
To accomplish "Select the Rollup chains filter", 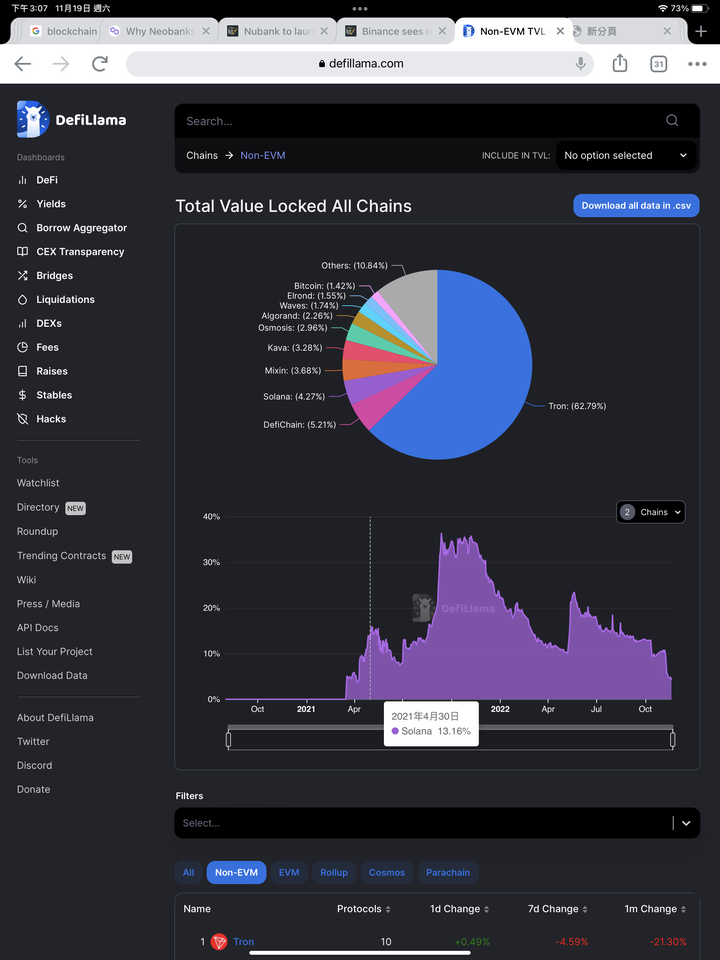I will pos(334,872).
